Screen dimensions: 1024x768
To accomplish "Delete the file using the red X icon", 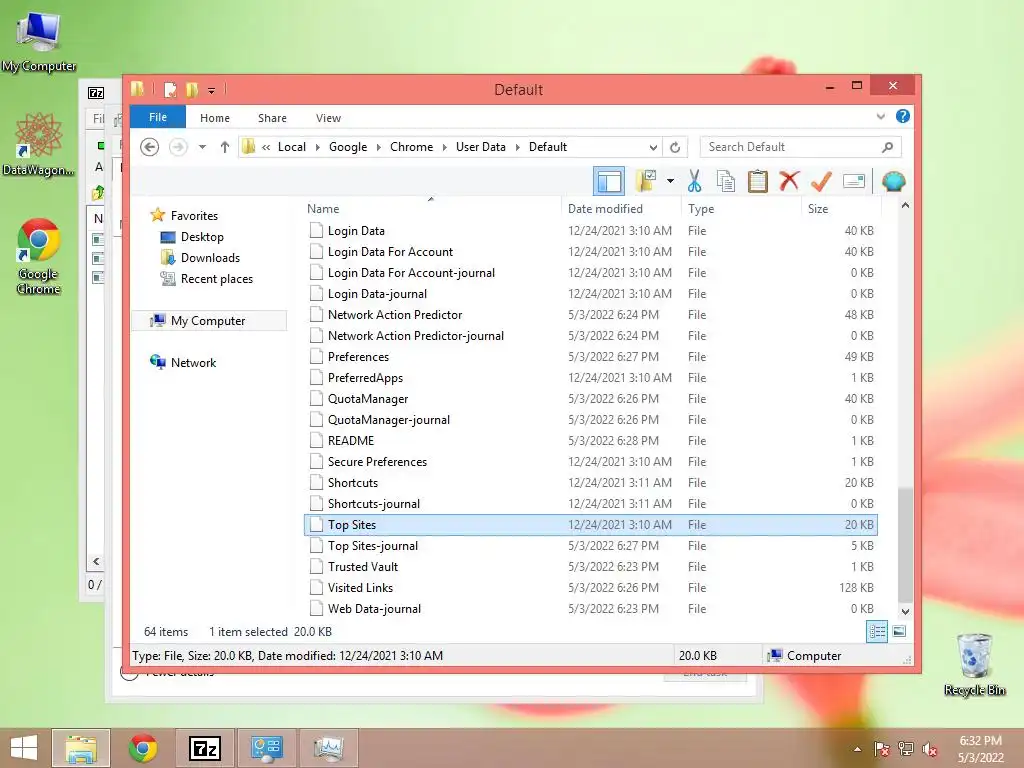I will point(789,181).
